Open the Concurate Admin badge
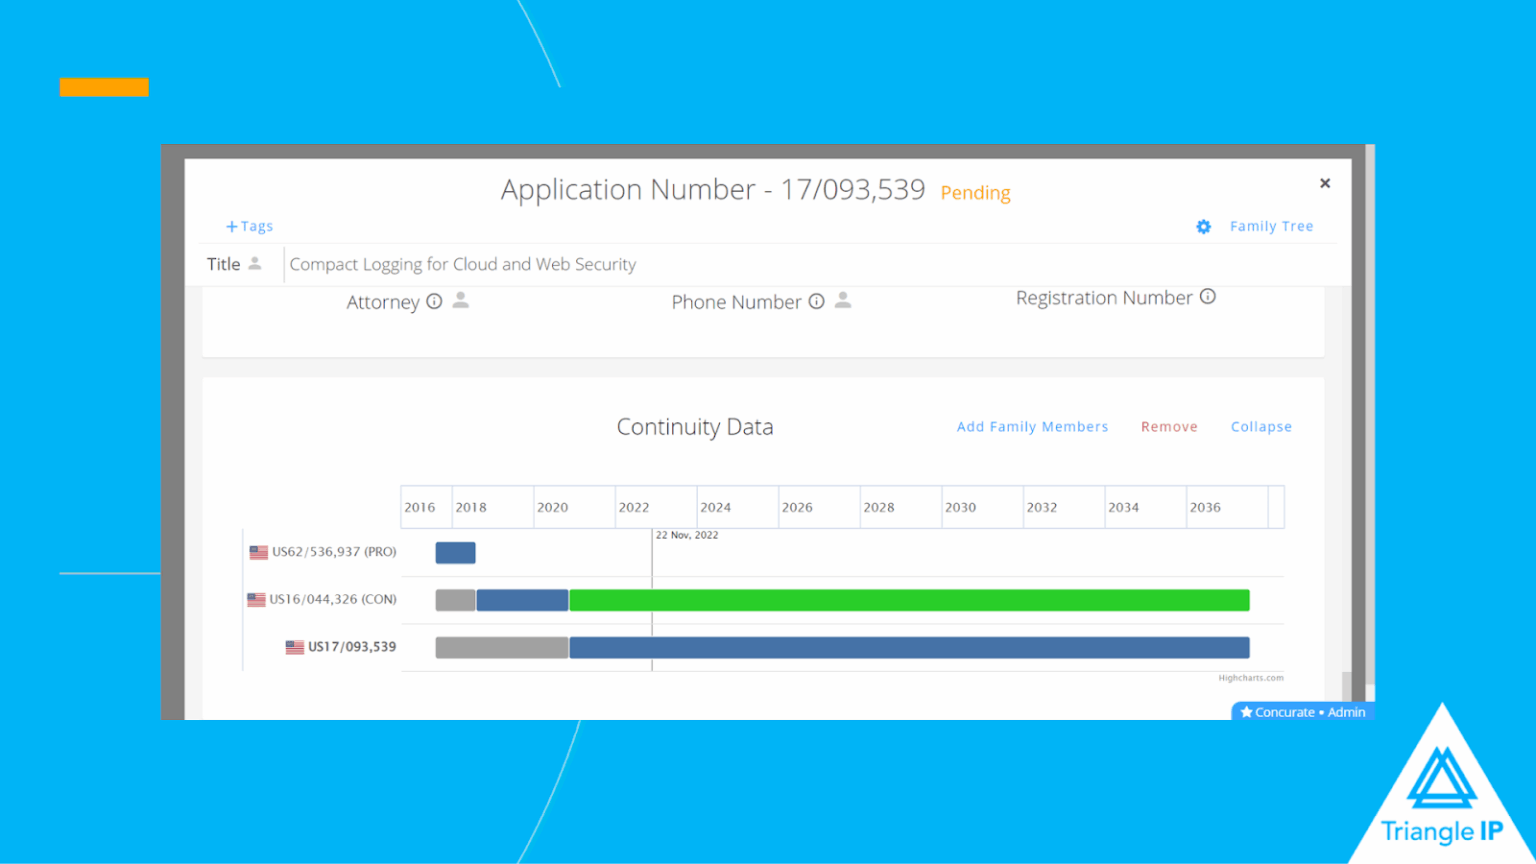 pyautogui.click(x=1302, y=712)
